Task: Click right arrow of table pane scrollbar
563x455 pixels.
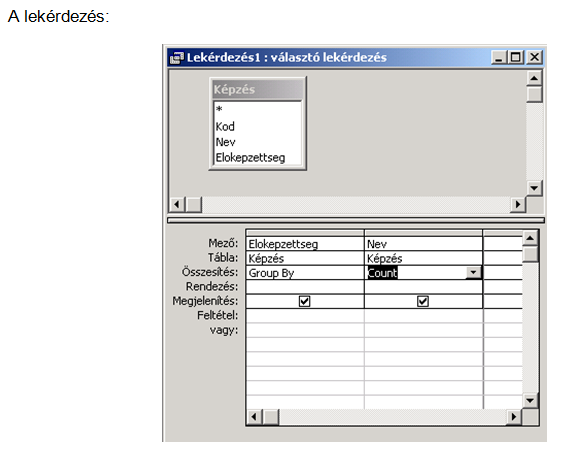Action: tap(518, 204)
